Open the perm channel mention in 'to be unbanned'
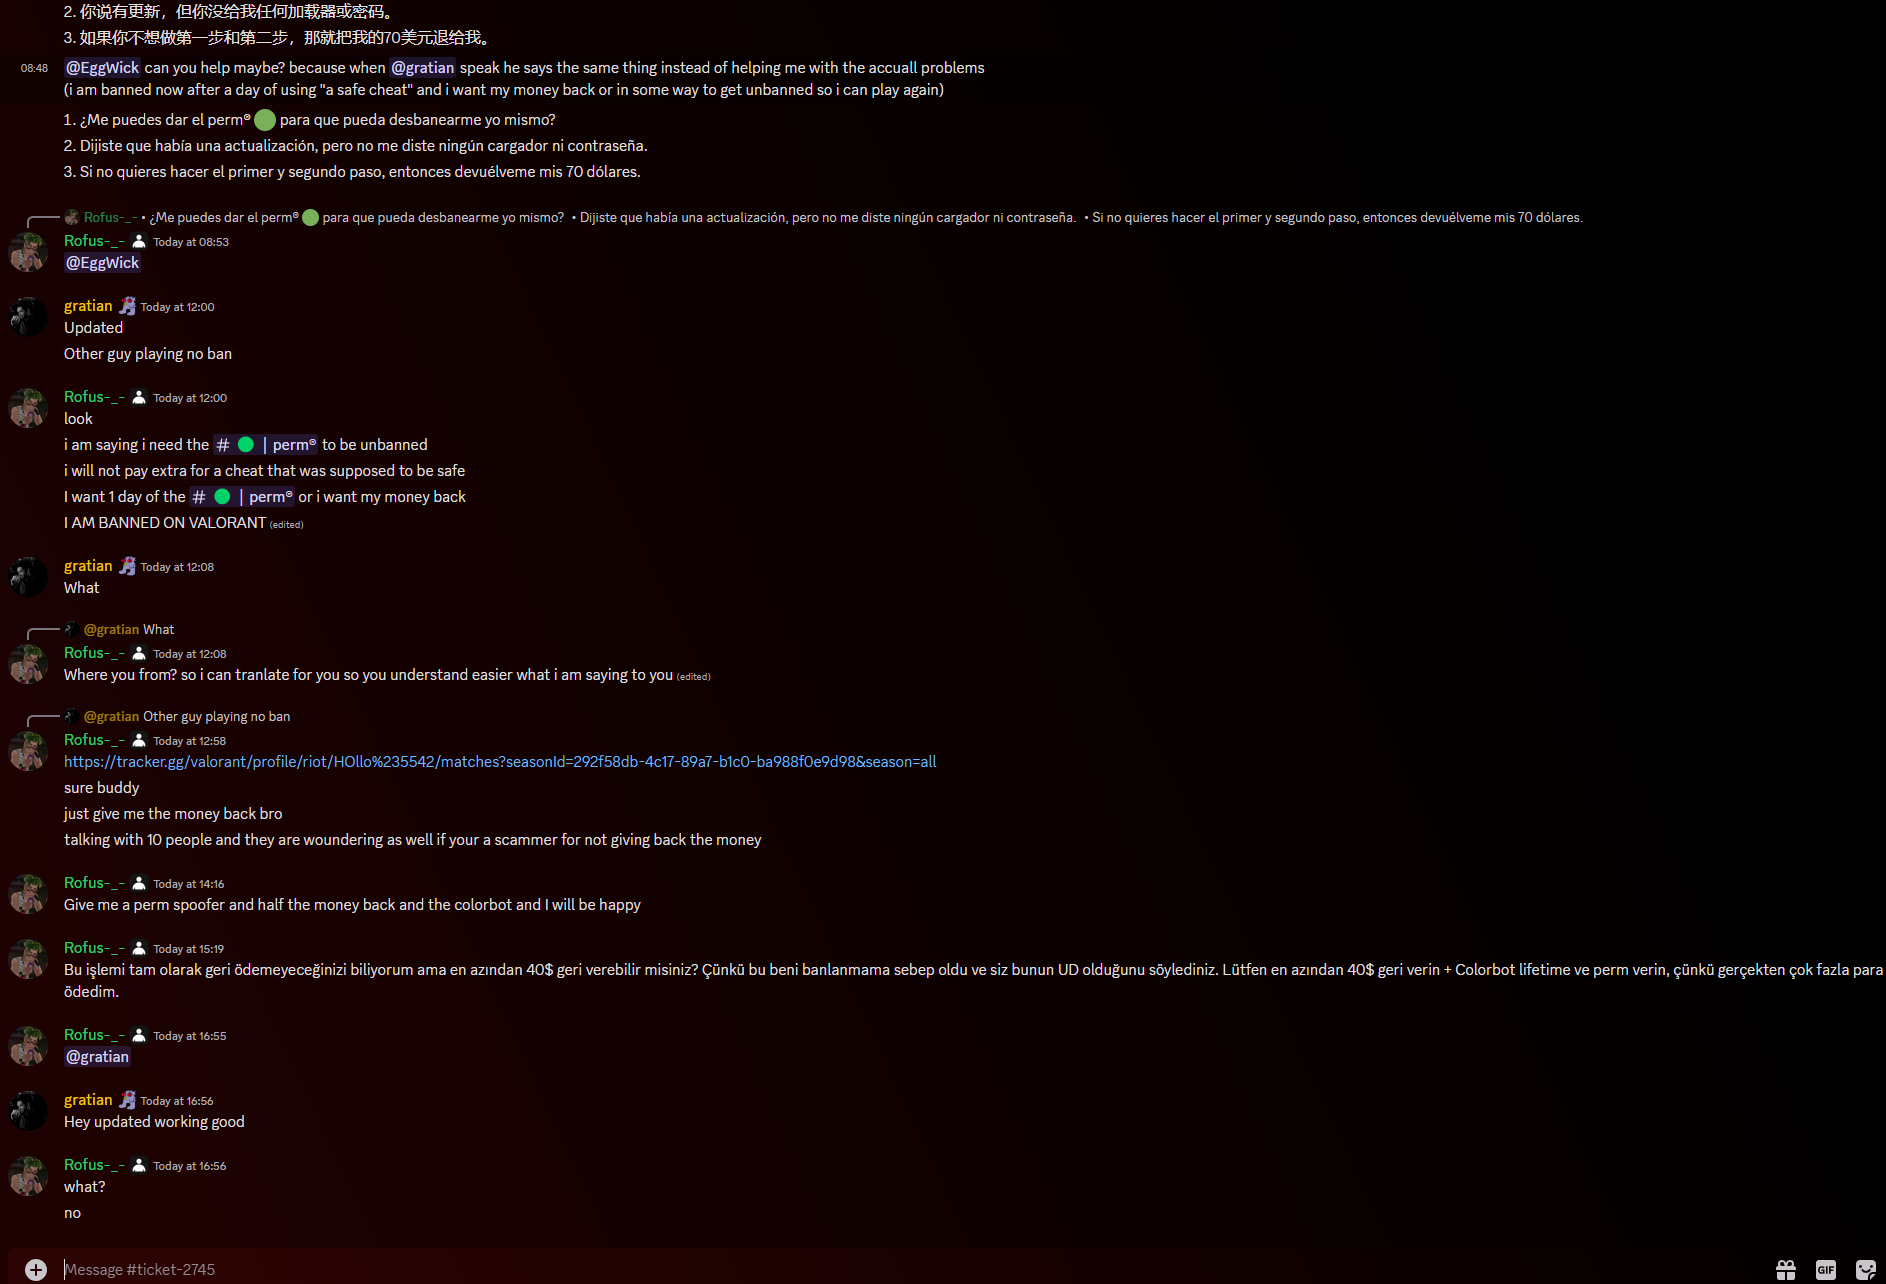1886x1284 pixels. (266, 445)
